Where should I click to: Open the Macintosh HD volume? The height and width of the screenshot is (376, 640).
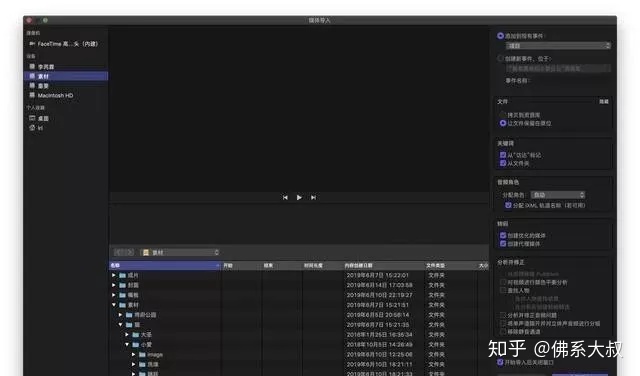(x=51, y=96)
